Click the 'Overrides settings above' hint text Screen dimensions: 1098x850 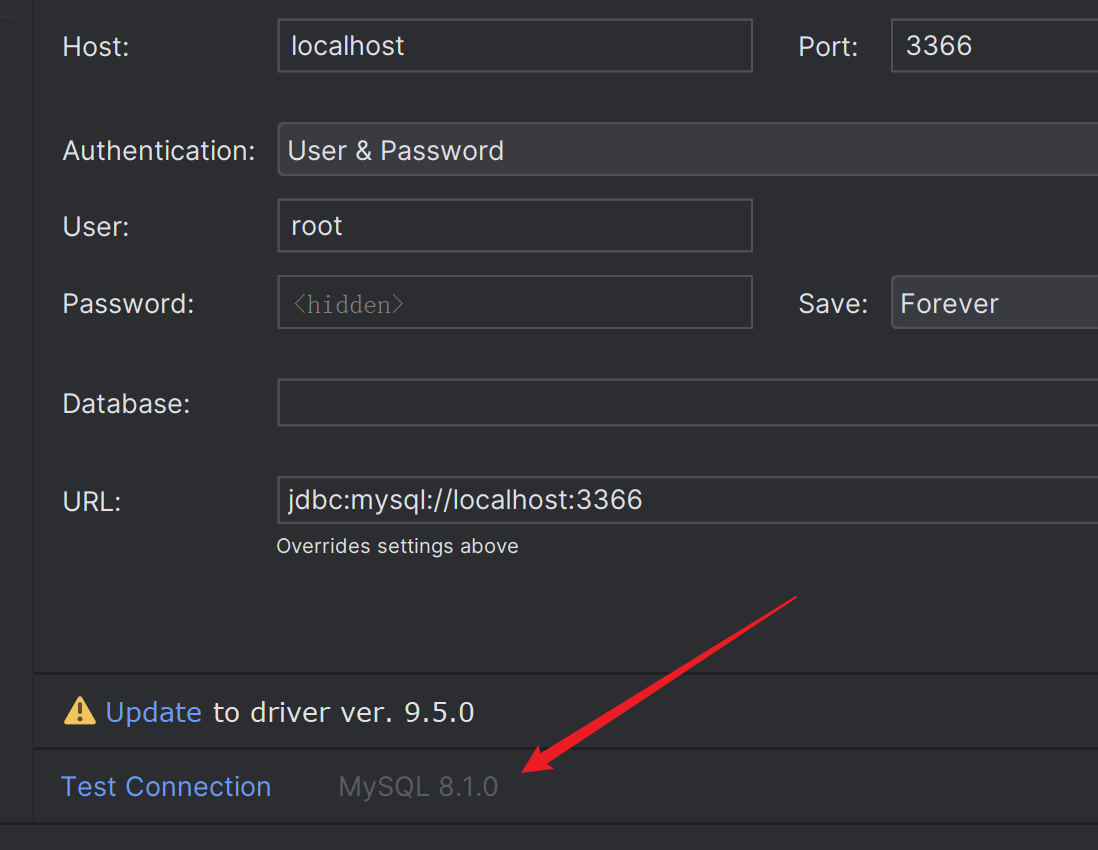(397, 546)
